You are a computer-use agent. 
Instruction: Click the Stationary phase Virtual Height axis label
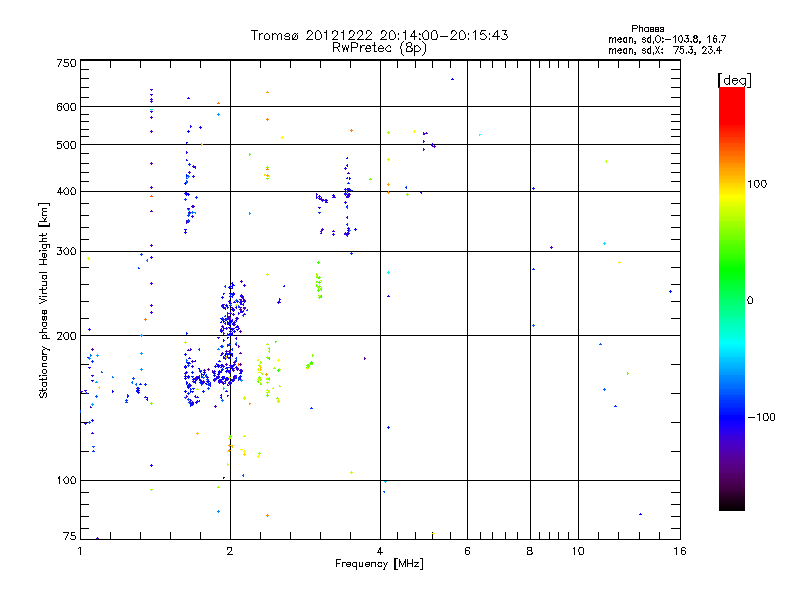(44, 300)
